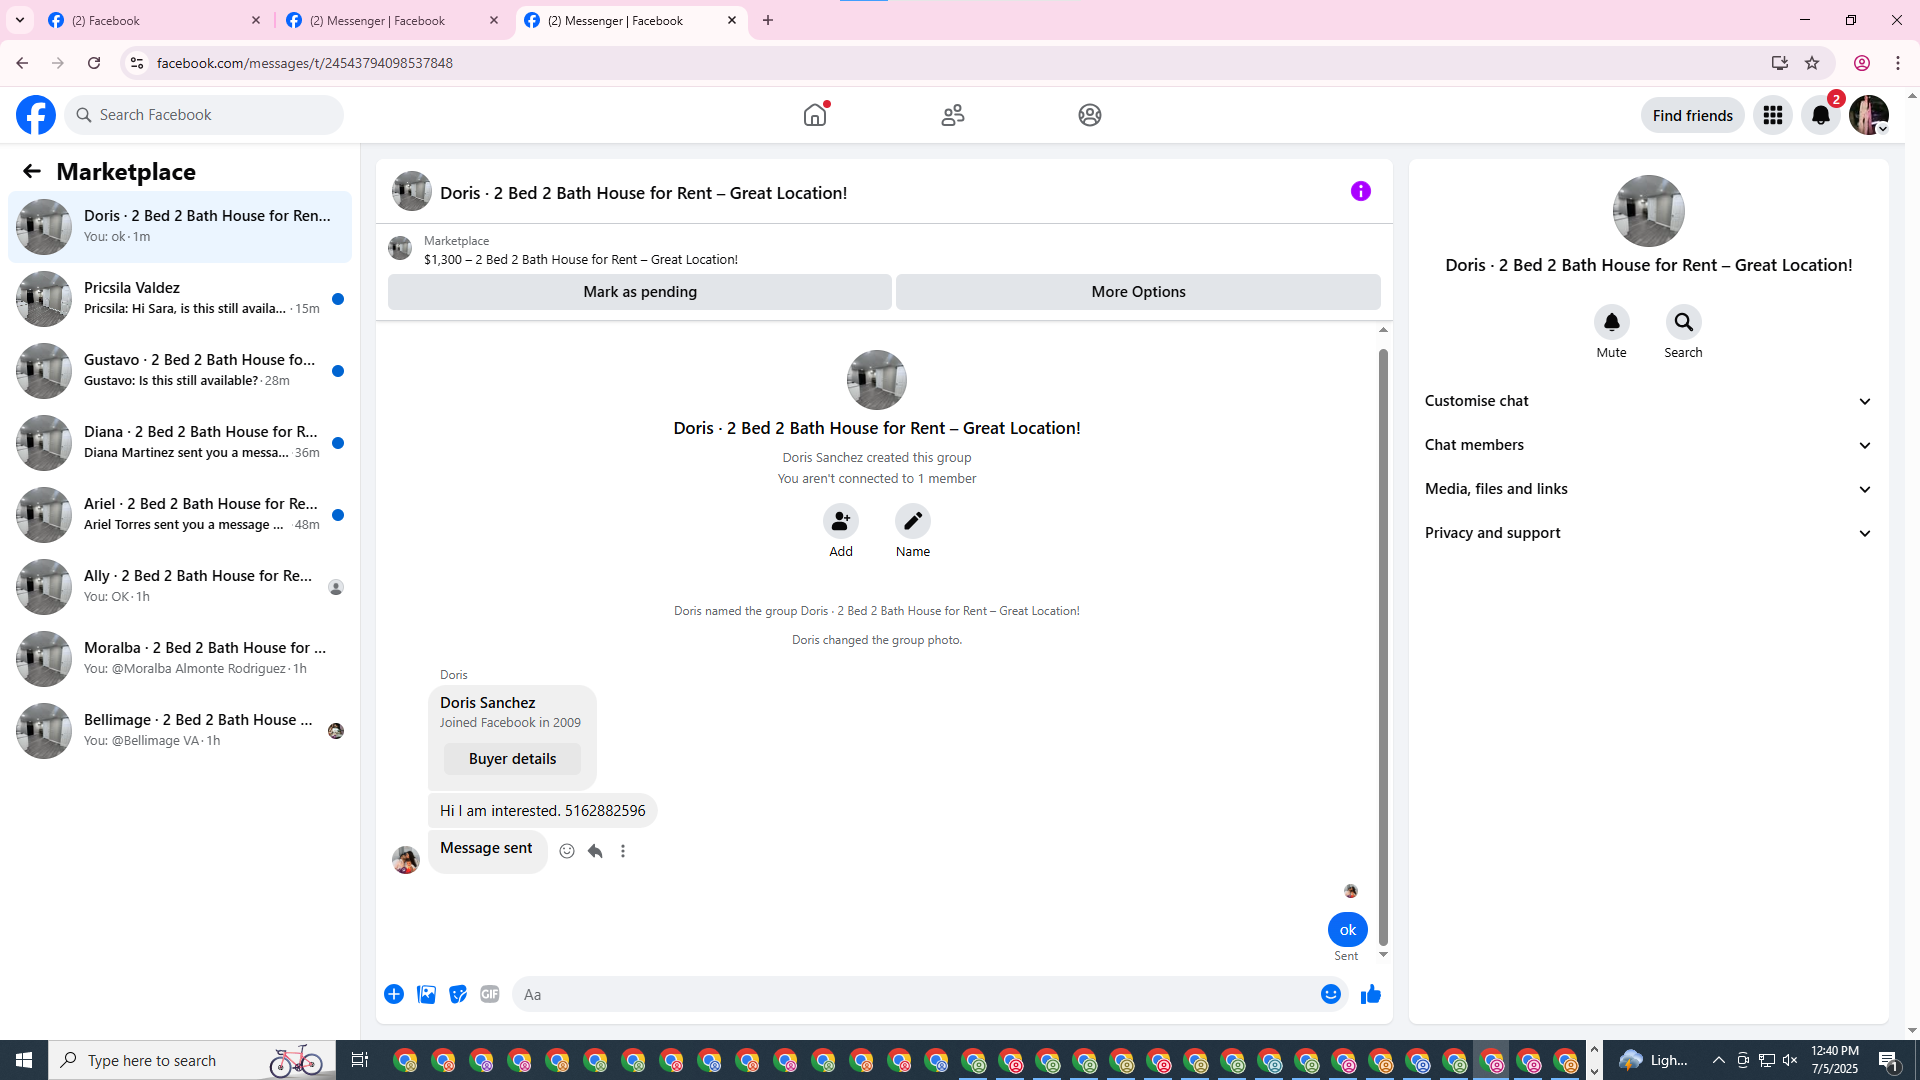
Task: Expand the Customise chat section
Action: [x=1647, y=401]
